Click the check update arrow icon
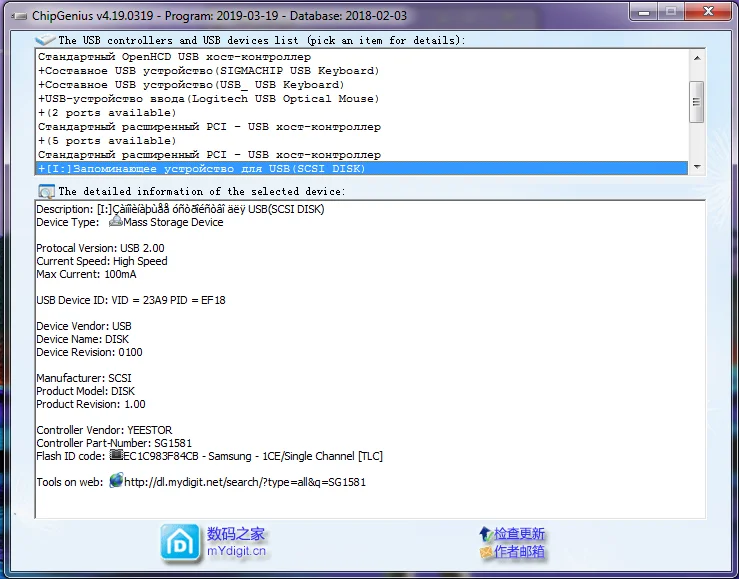Viewport: 739px width, 579px height. [486, 534]
